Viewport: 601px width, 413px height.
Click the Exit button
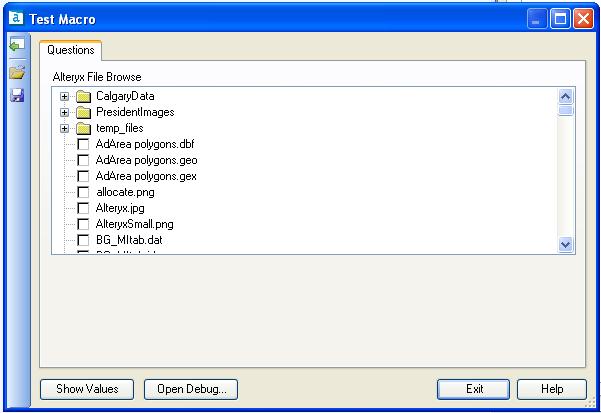[x=474, y=389]
